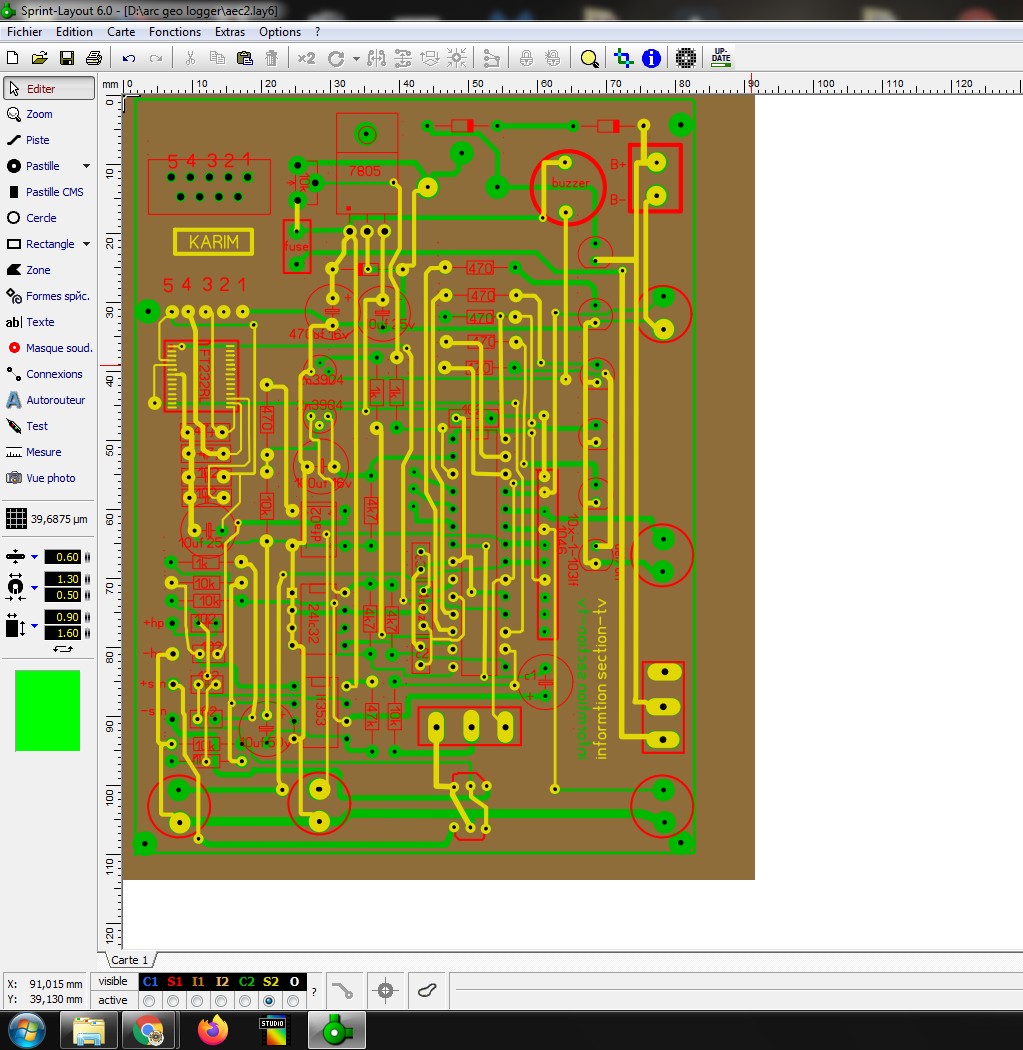Open track width presets dropdown arrow
Screen dimensions: 1023x1050
pos(34,556)
